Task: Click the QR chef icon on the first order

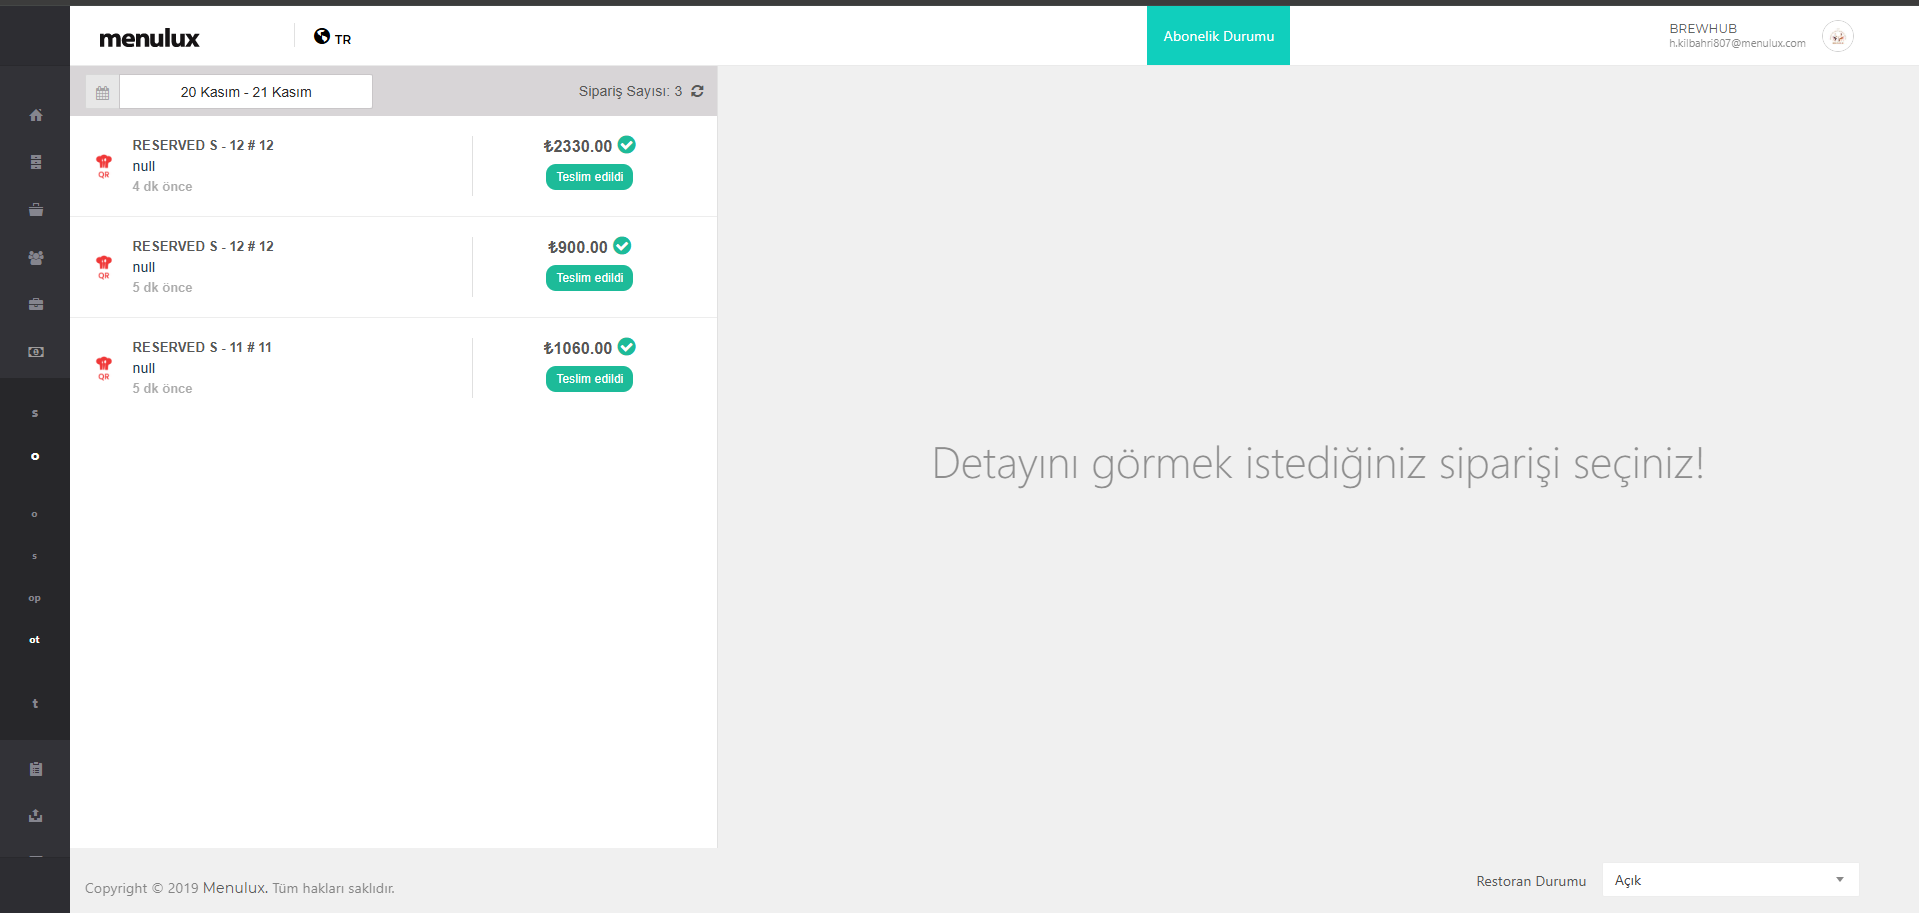Action: click(x=103, y=166)
